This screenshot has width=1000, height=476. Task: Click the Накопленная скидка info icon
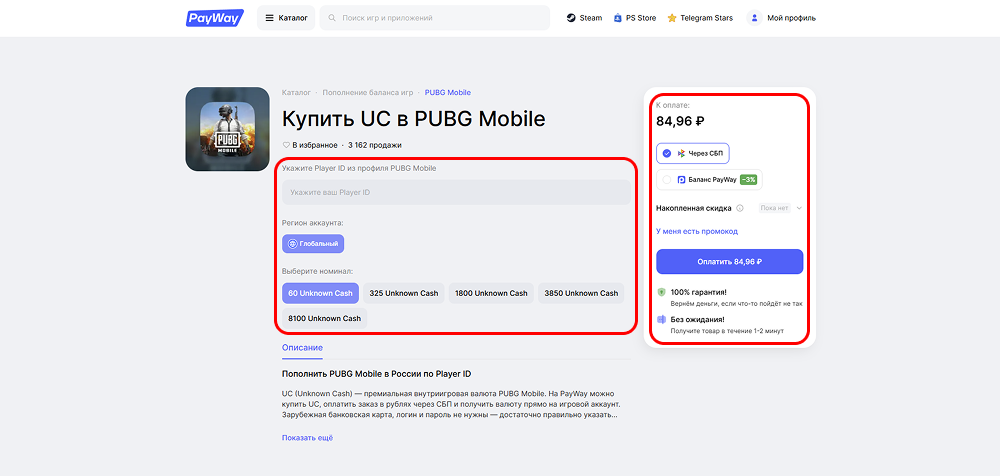point(740,208)
